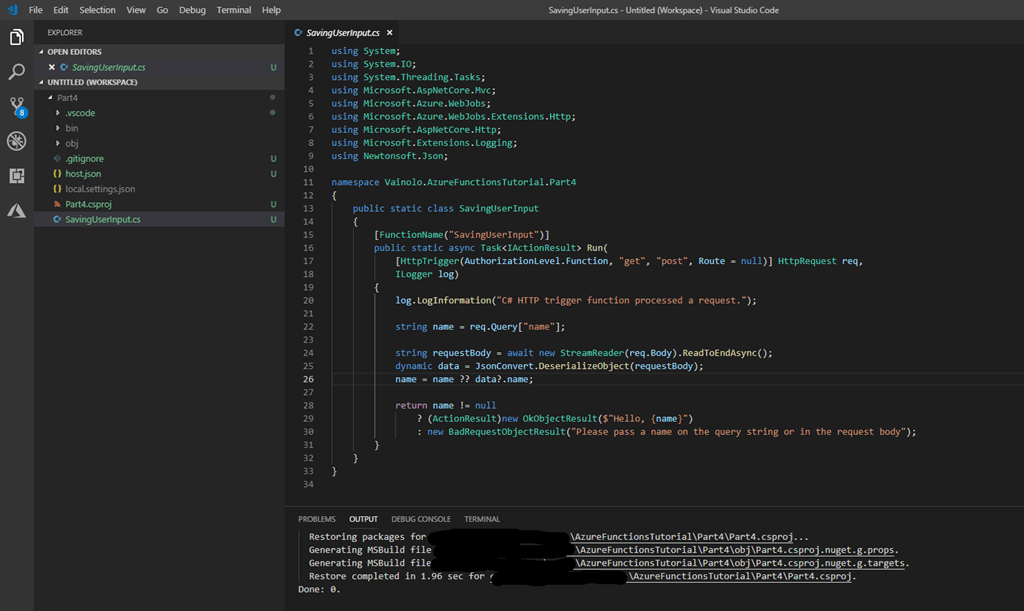Open Part4.csproj from the file tree
The image size is (1024, 611).
tap(88, 204)
